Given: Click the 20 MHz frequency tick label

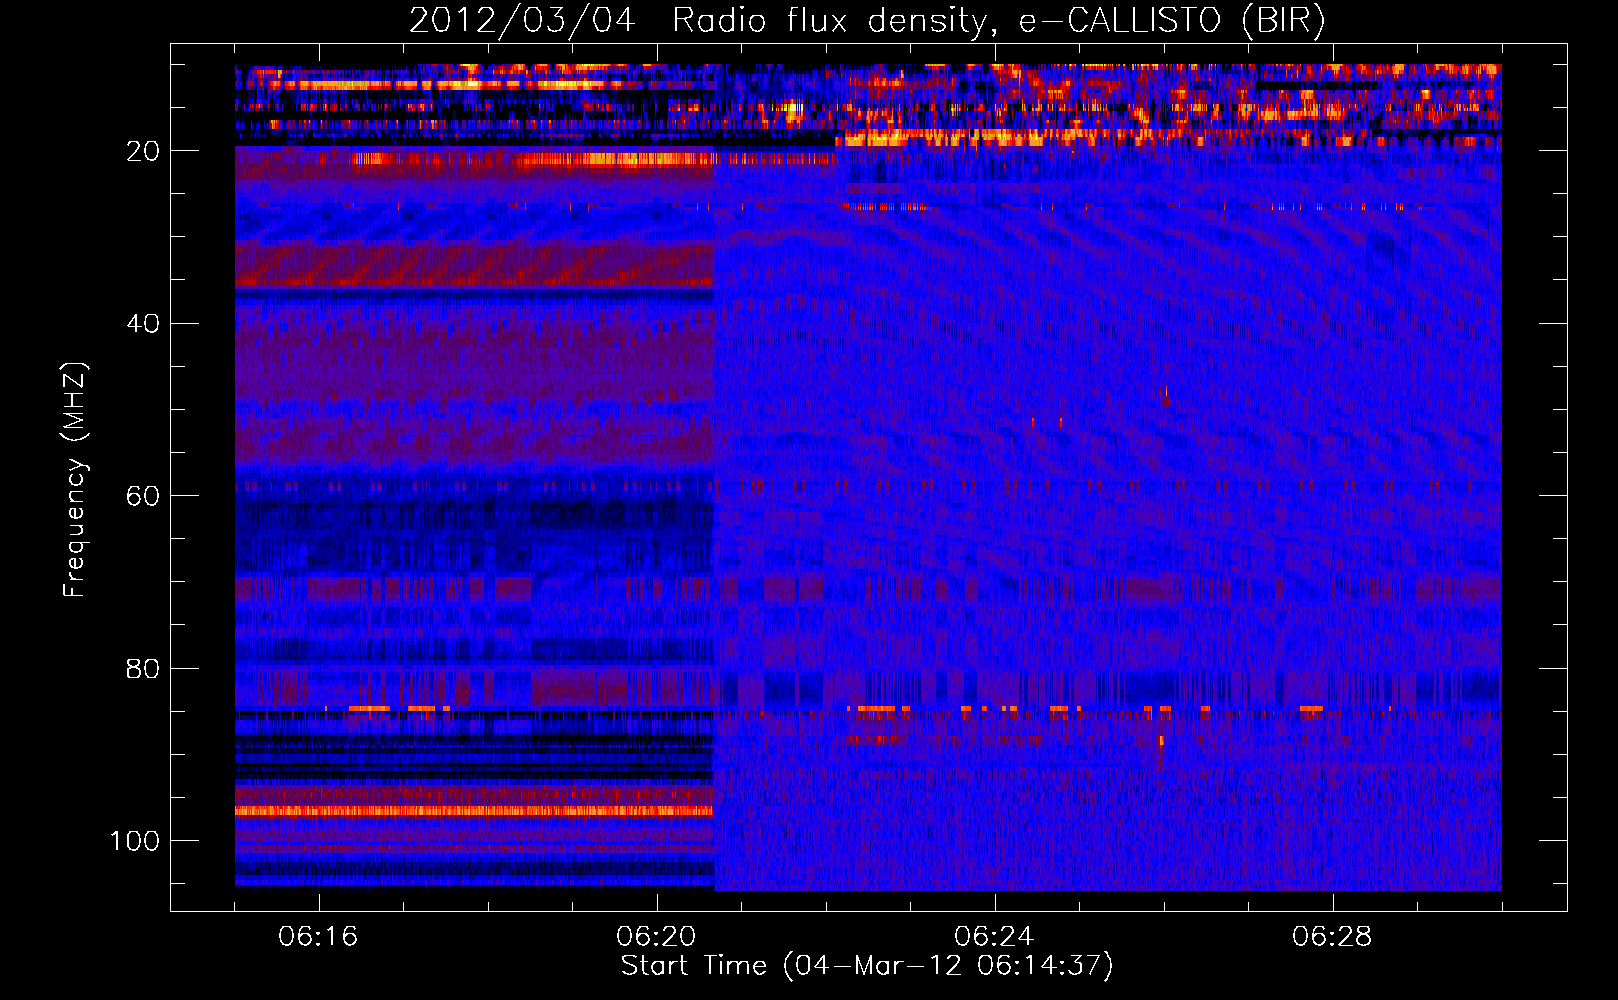Looking at the screenshot, I should (x=144, y=151).
